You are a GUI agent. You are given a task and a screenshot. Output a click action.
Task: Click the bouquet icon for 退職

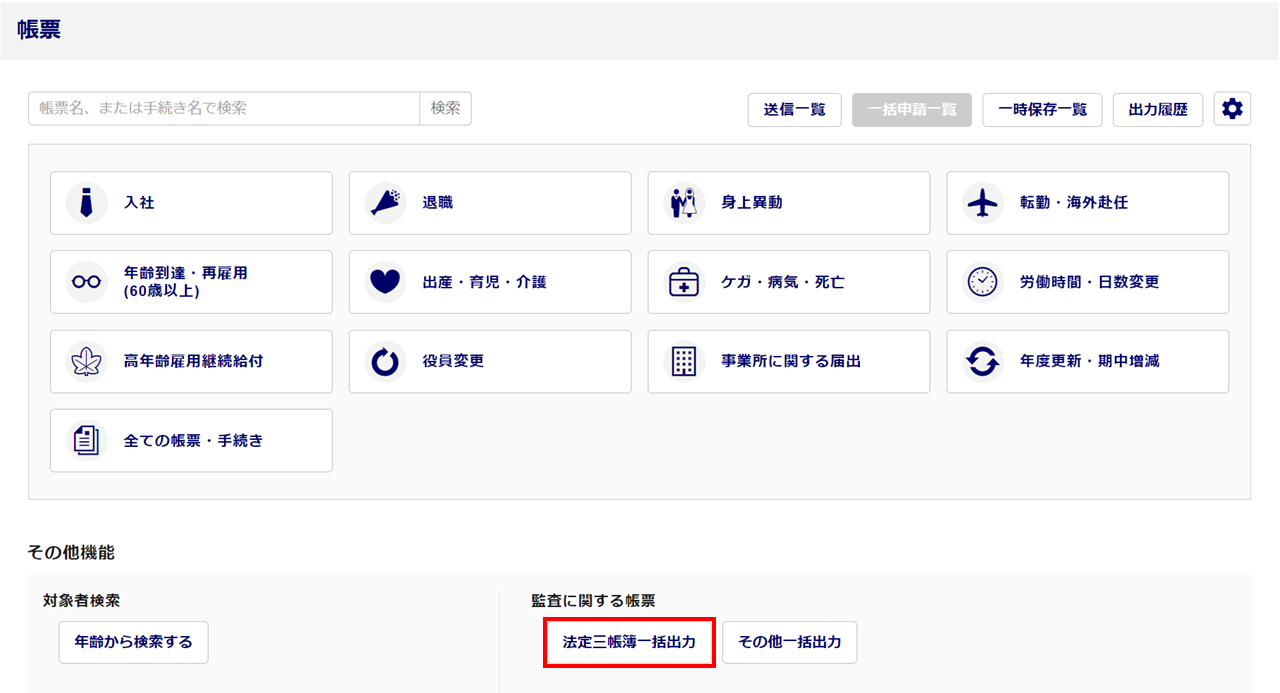[x=385, y=203]
